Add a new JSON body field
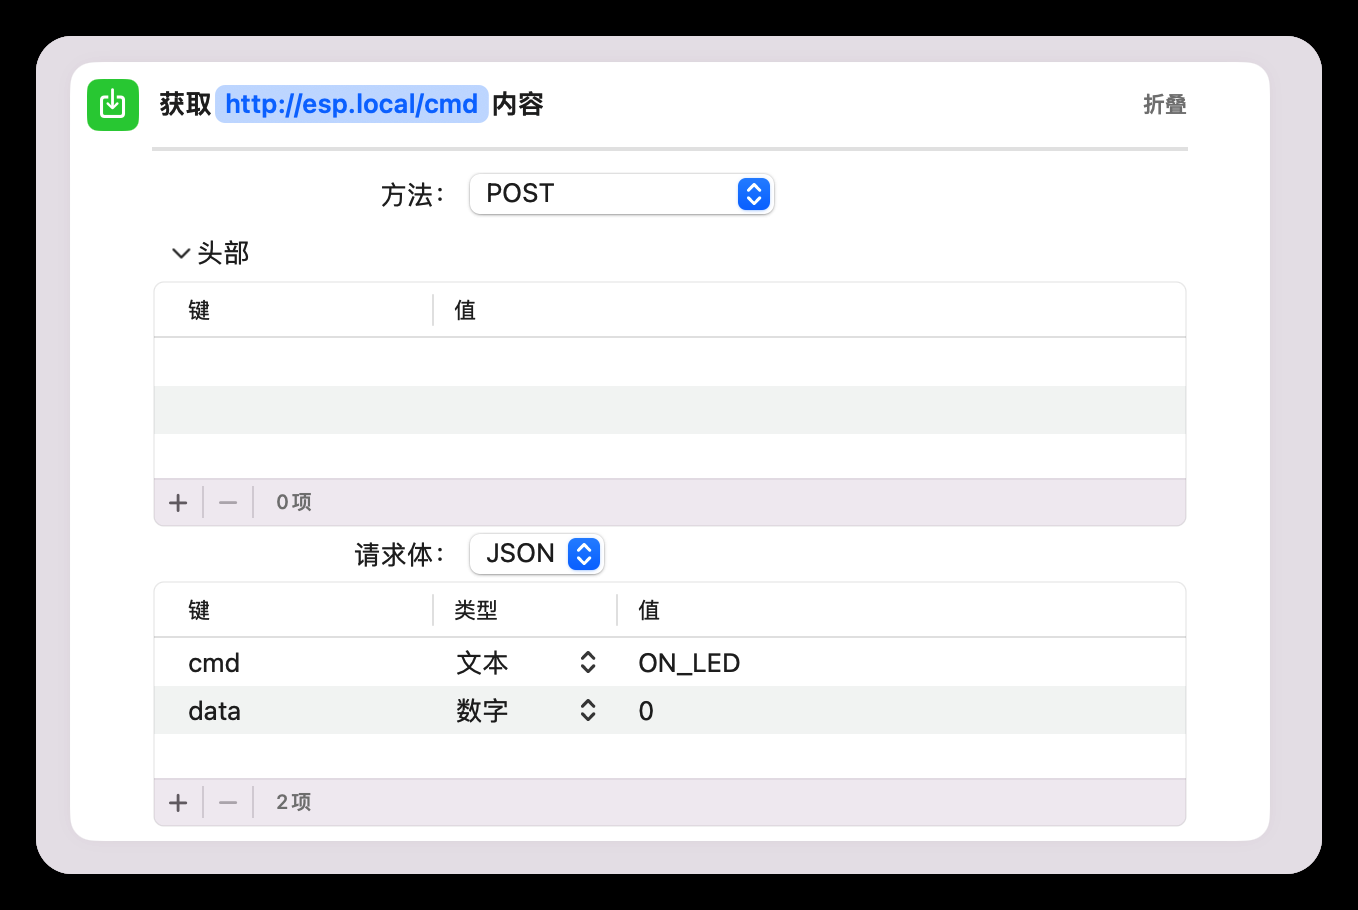 178,802
